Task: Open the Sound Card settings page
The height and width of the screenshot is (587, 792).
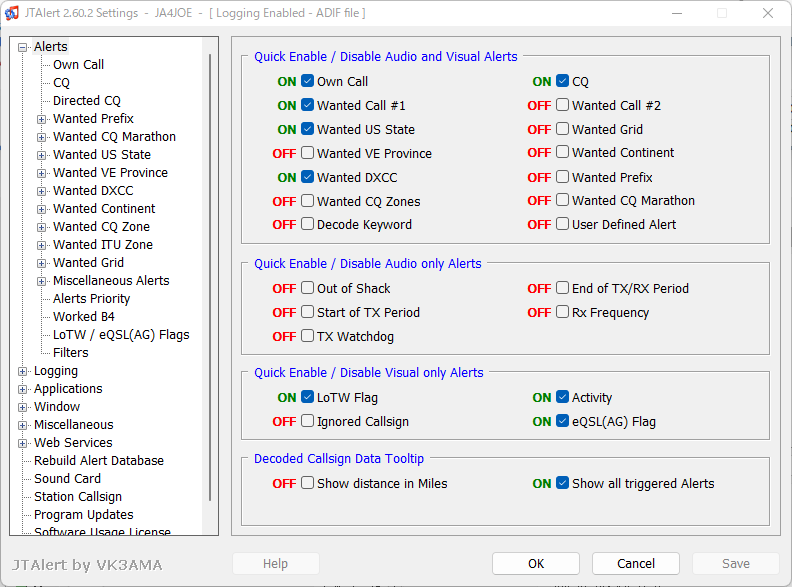Action: (67, 478)
